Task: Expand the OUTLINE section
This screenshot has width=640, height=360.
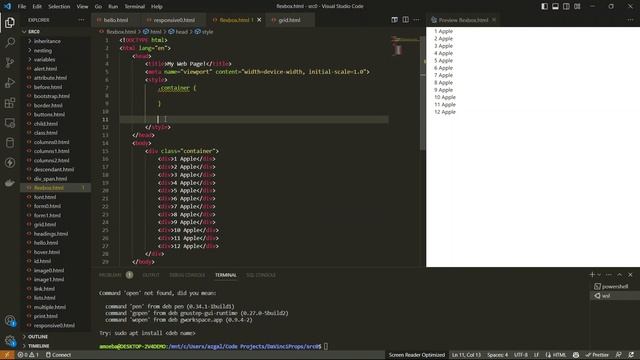Action: (38, 337)
